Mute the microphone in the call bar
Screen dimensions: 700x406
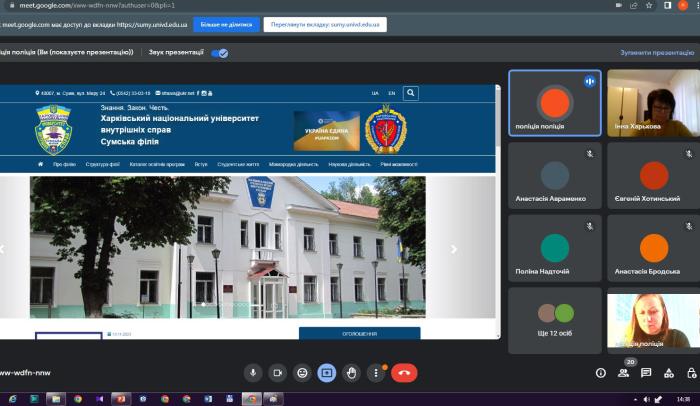coord(253,372)
